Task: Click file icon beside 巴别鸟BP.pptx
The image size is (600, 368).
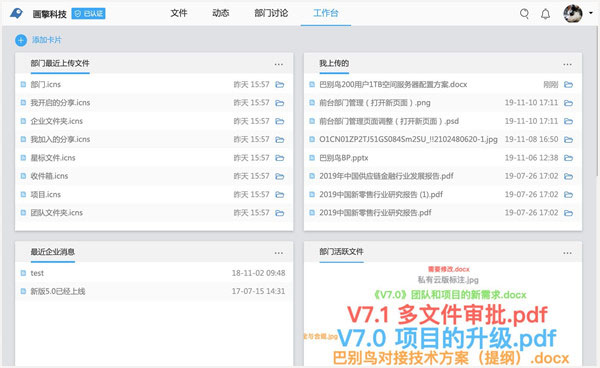Action: click(312, 158)
